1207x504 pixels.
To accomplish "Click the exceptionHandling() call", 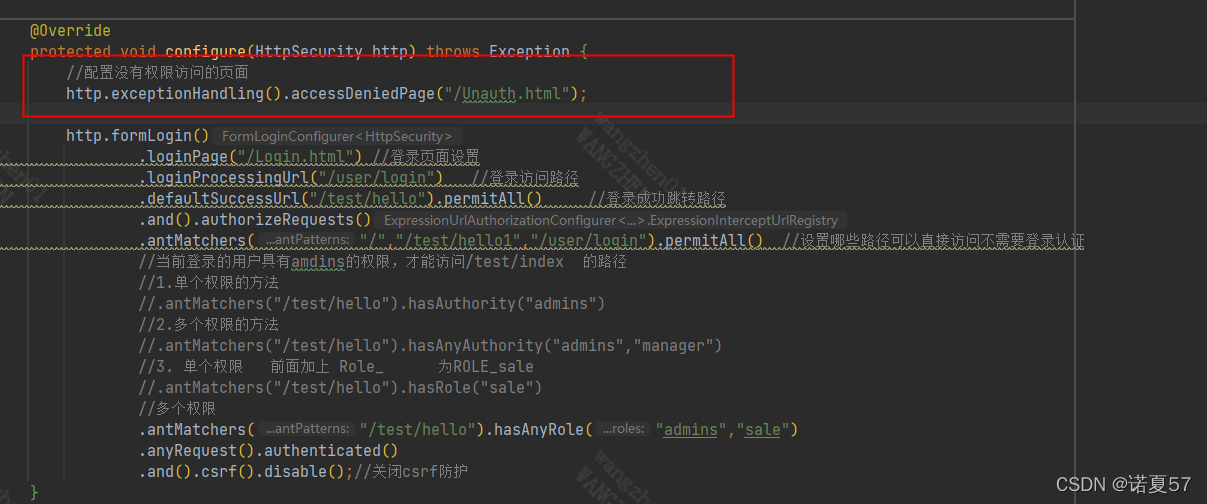I will (196, 94).
